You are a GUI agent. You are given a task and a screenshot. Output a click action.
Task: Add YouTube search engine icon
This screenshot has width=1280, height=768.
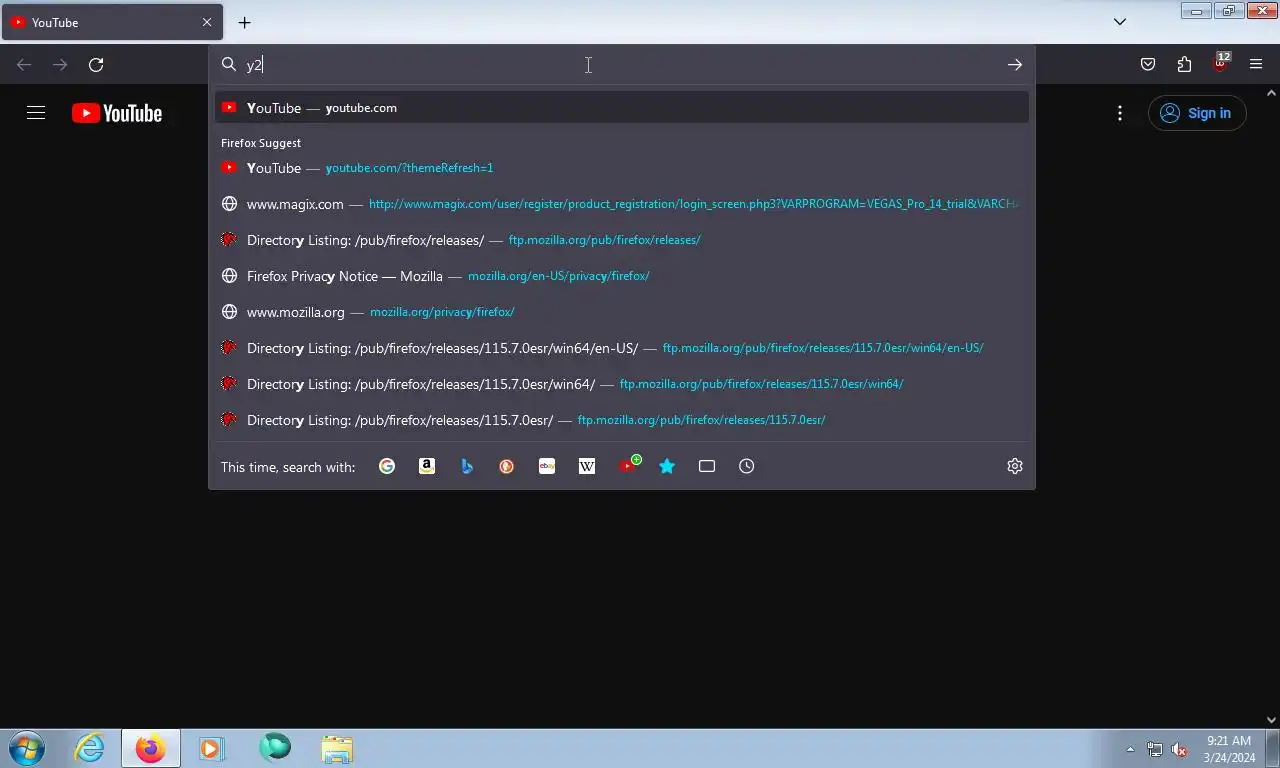point(629,465)
